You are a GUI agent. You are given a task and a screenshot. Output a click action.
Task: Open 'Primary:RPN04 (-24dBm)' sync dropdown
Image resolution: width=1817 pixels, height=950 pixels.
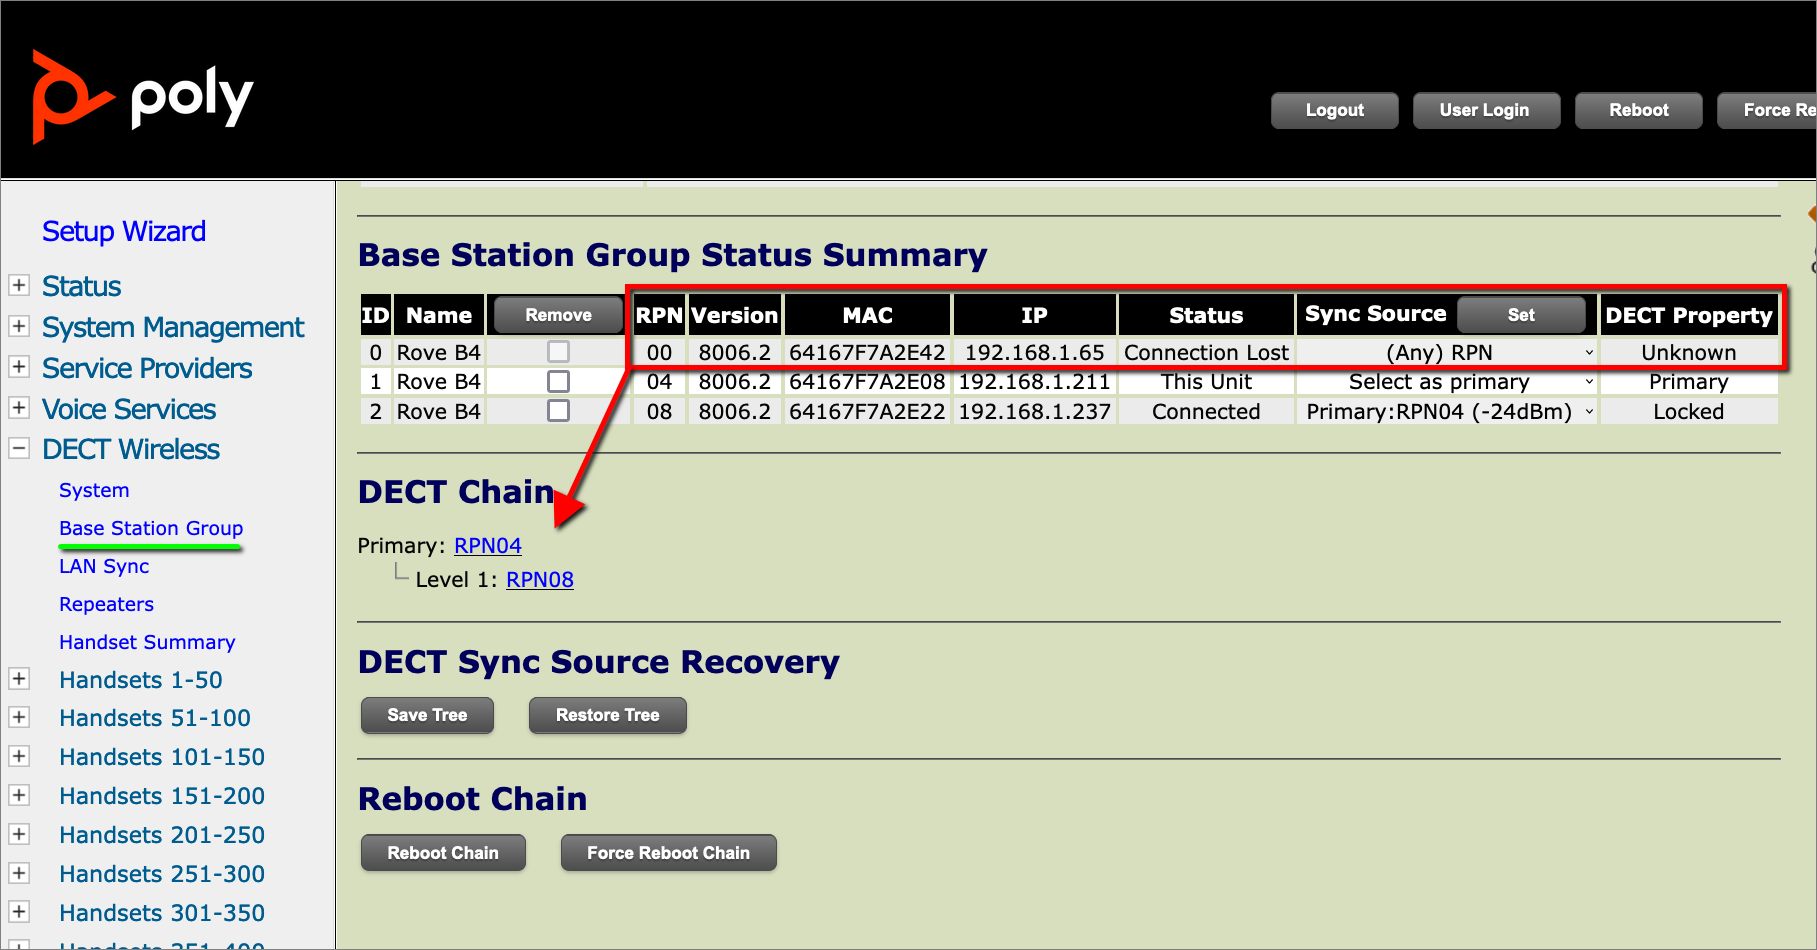[1446, 412]
